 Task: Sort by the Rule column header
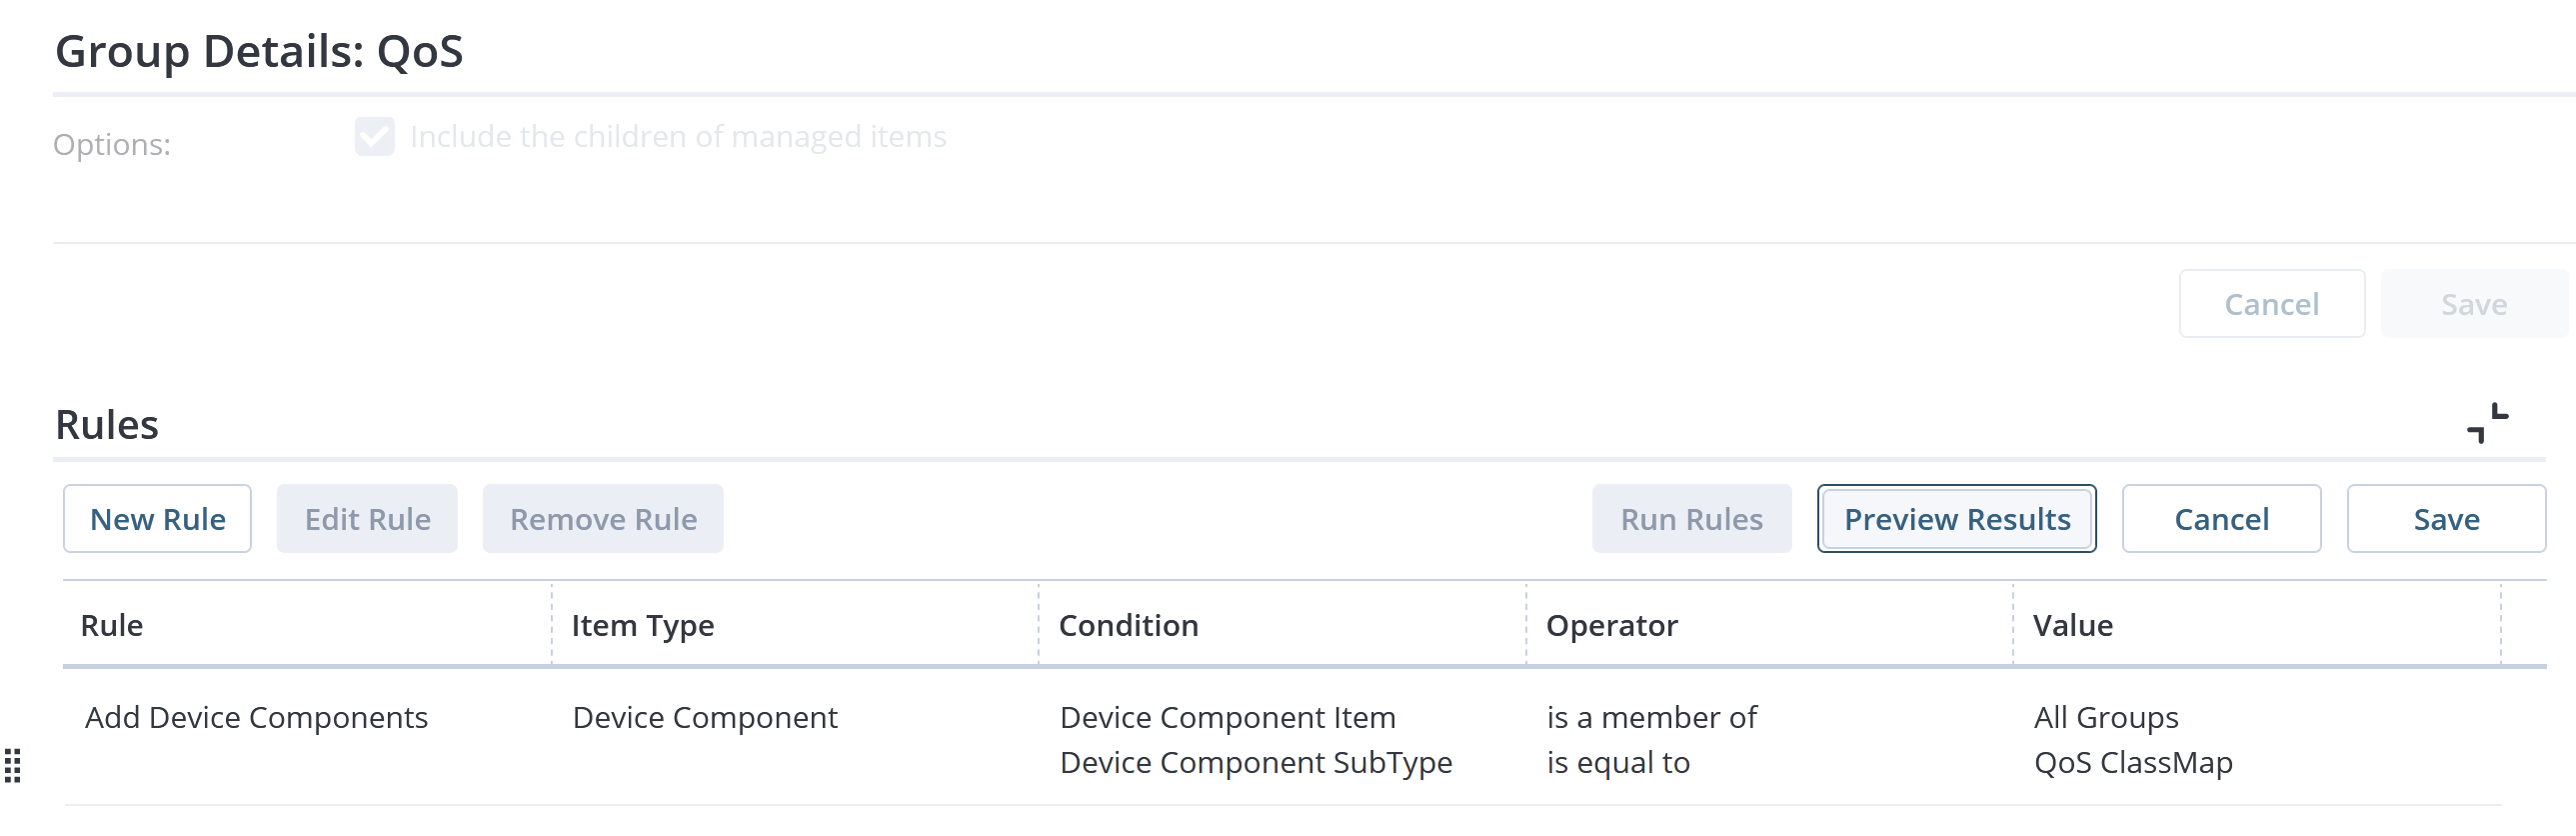point(307,625)
